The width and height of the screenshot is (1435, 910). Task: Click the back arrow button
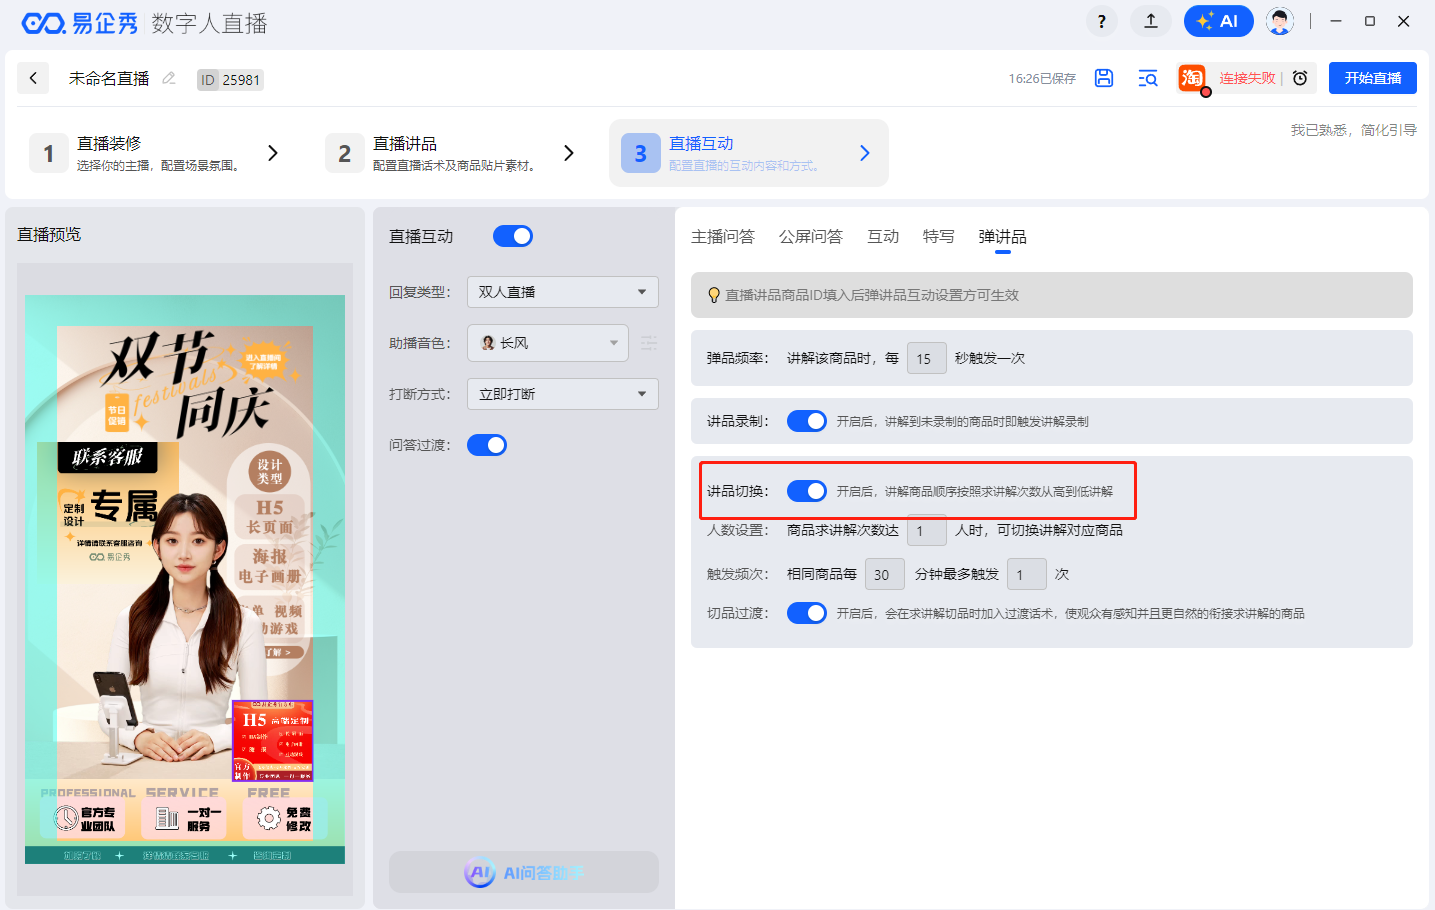pos(33,78)
